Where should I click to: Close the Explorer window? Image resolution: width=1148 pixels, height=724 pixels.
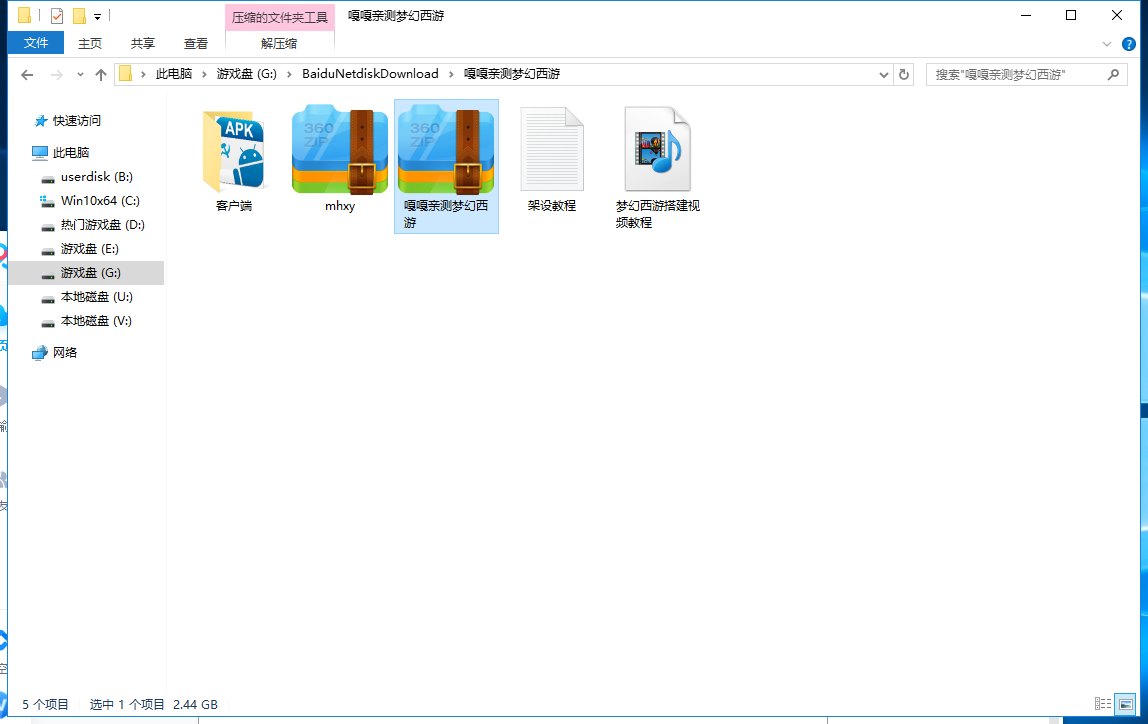tap(1117, 15)
